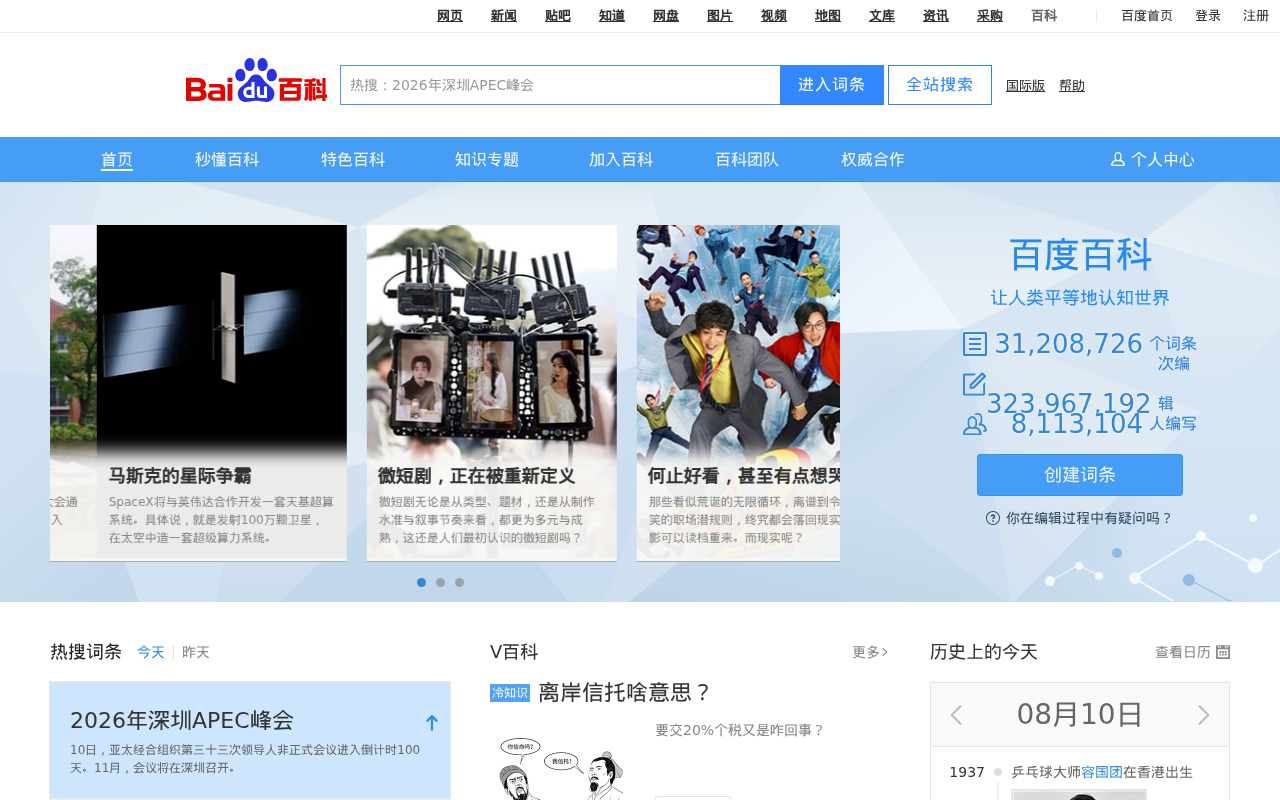
Task: Click the edits count pencil icon
Action: click(975, 384)
